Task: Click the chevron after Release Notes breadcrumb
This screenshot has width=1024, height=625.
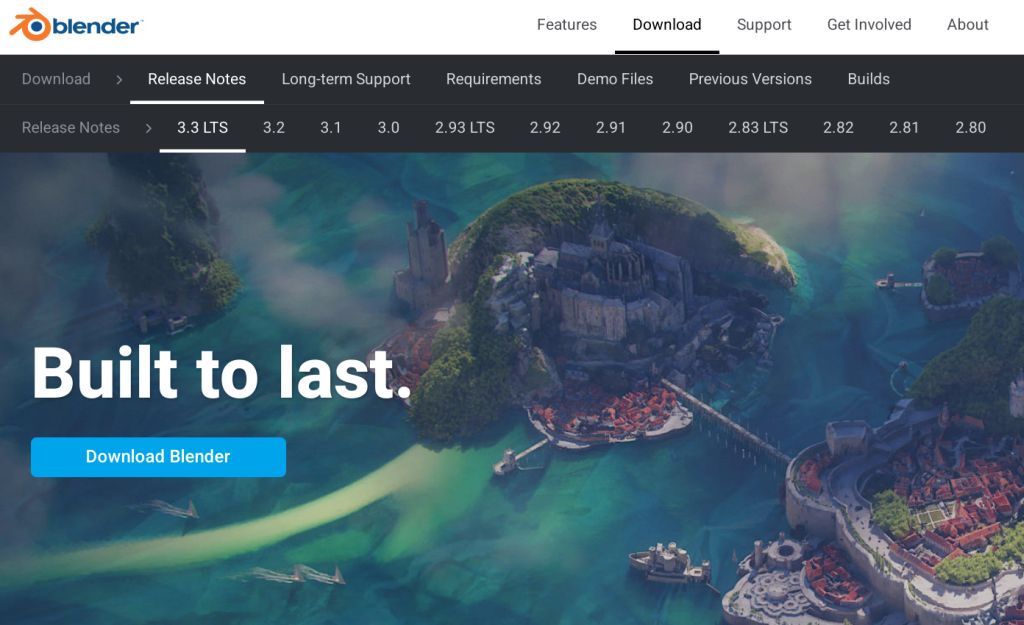Action: (148, 128)
